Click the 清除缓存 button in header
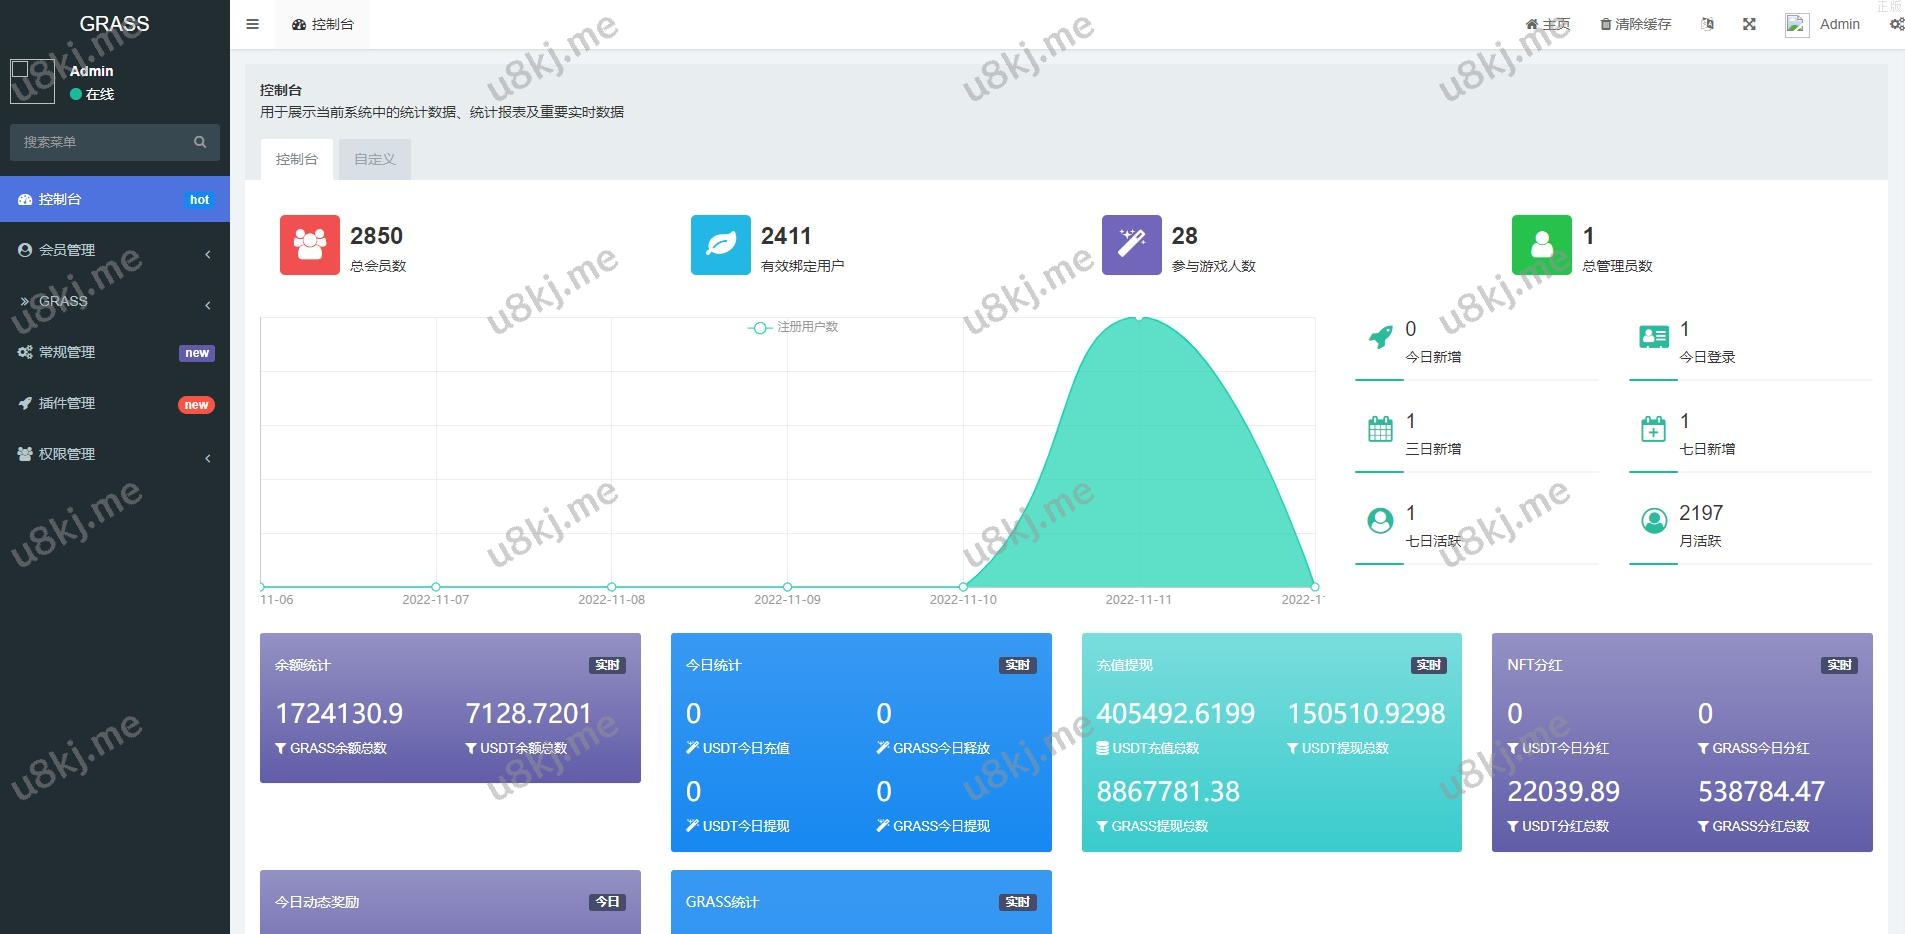This screenshot has height=934, width=1905. pos(1635,24)
